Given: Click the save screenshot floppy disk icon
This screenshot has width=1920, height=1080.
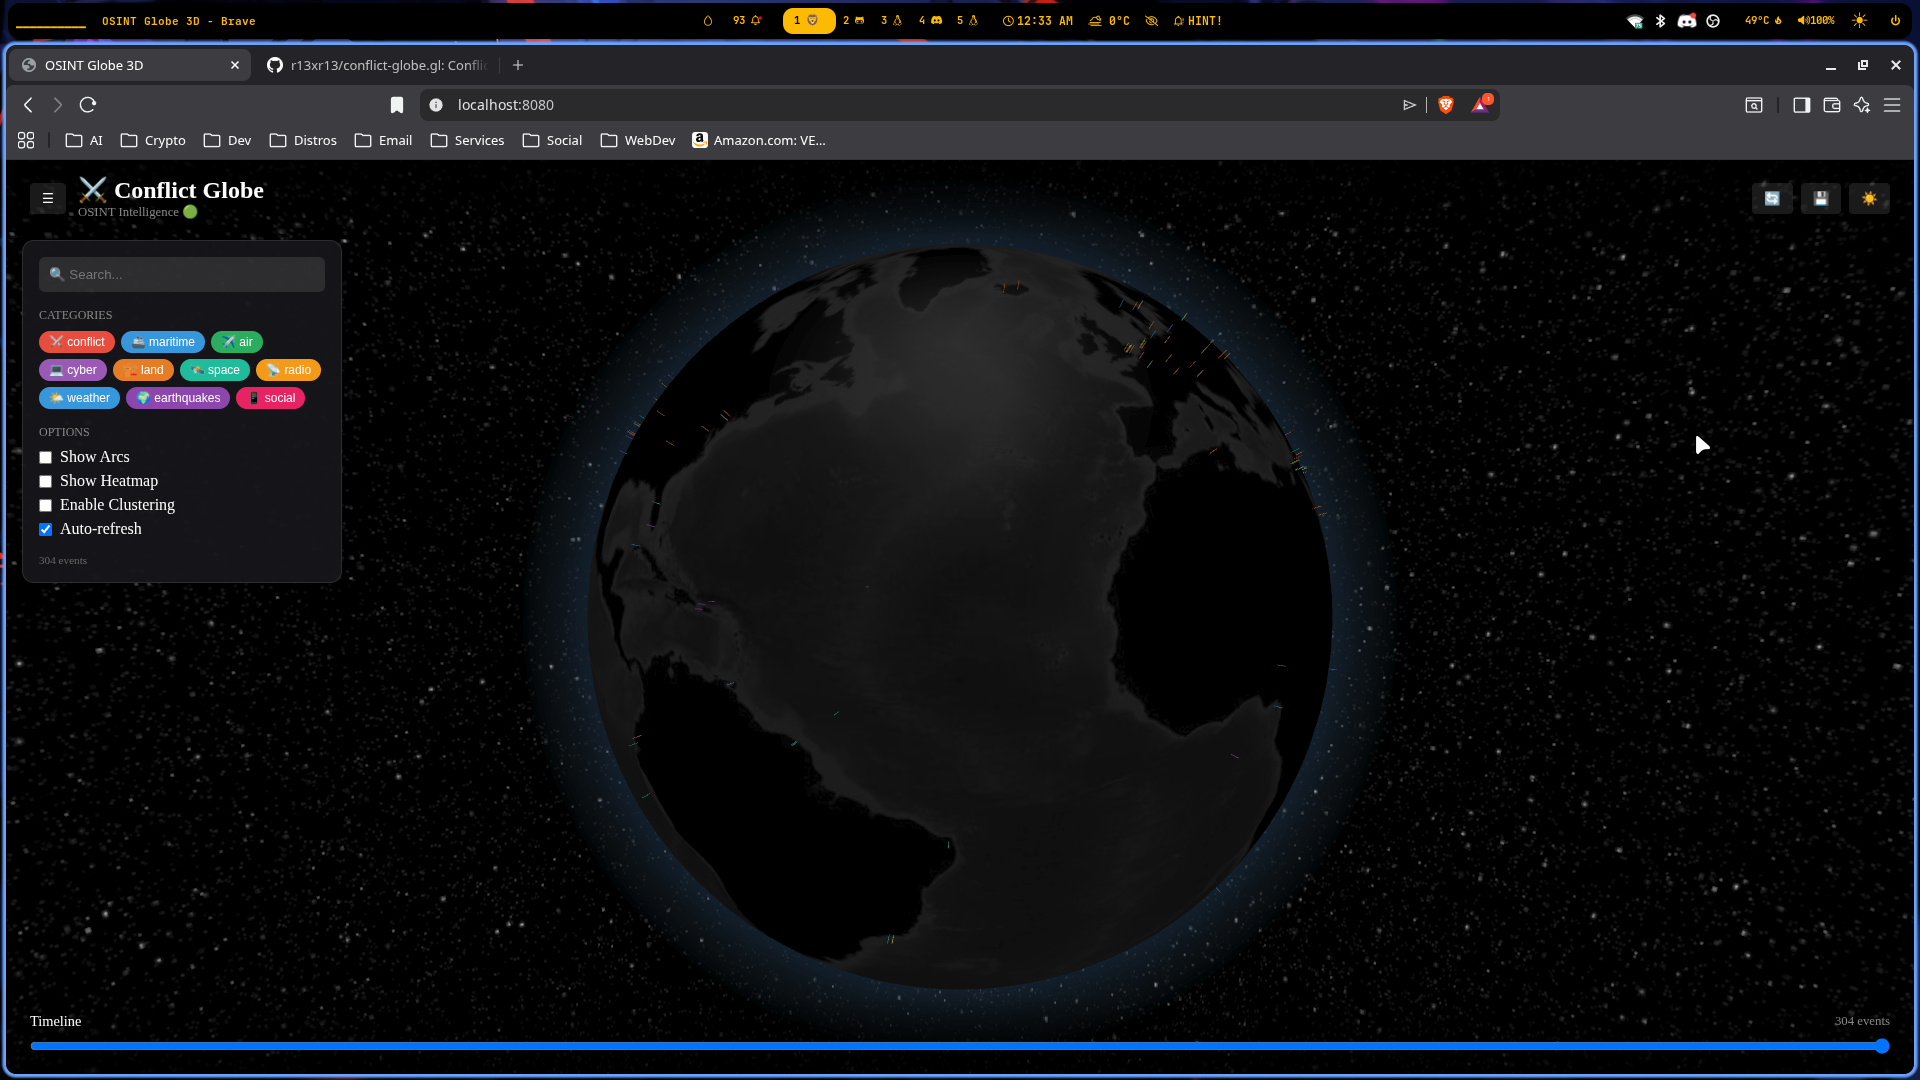Looking at the screenshot, I should coord(1821,198).
